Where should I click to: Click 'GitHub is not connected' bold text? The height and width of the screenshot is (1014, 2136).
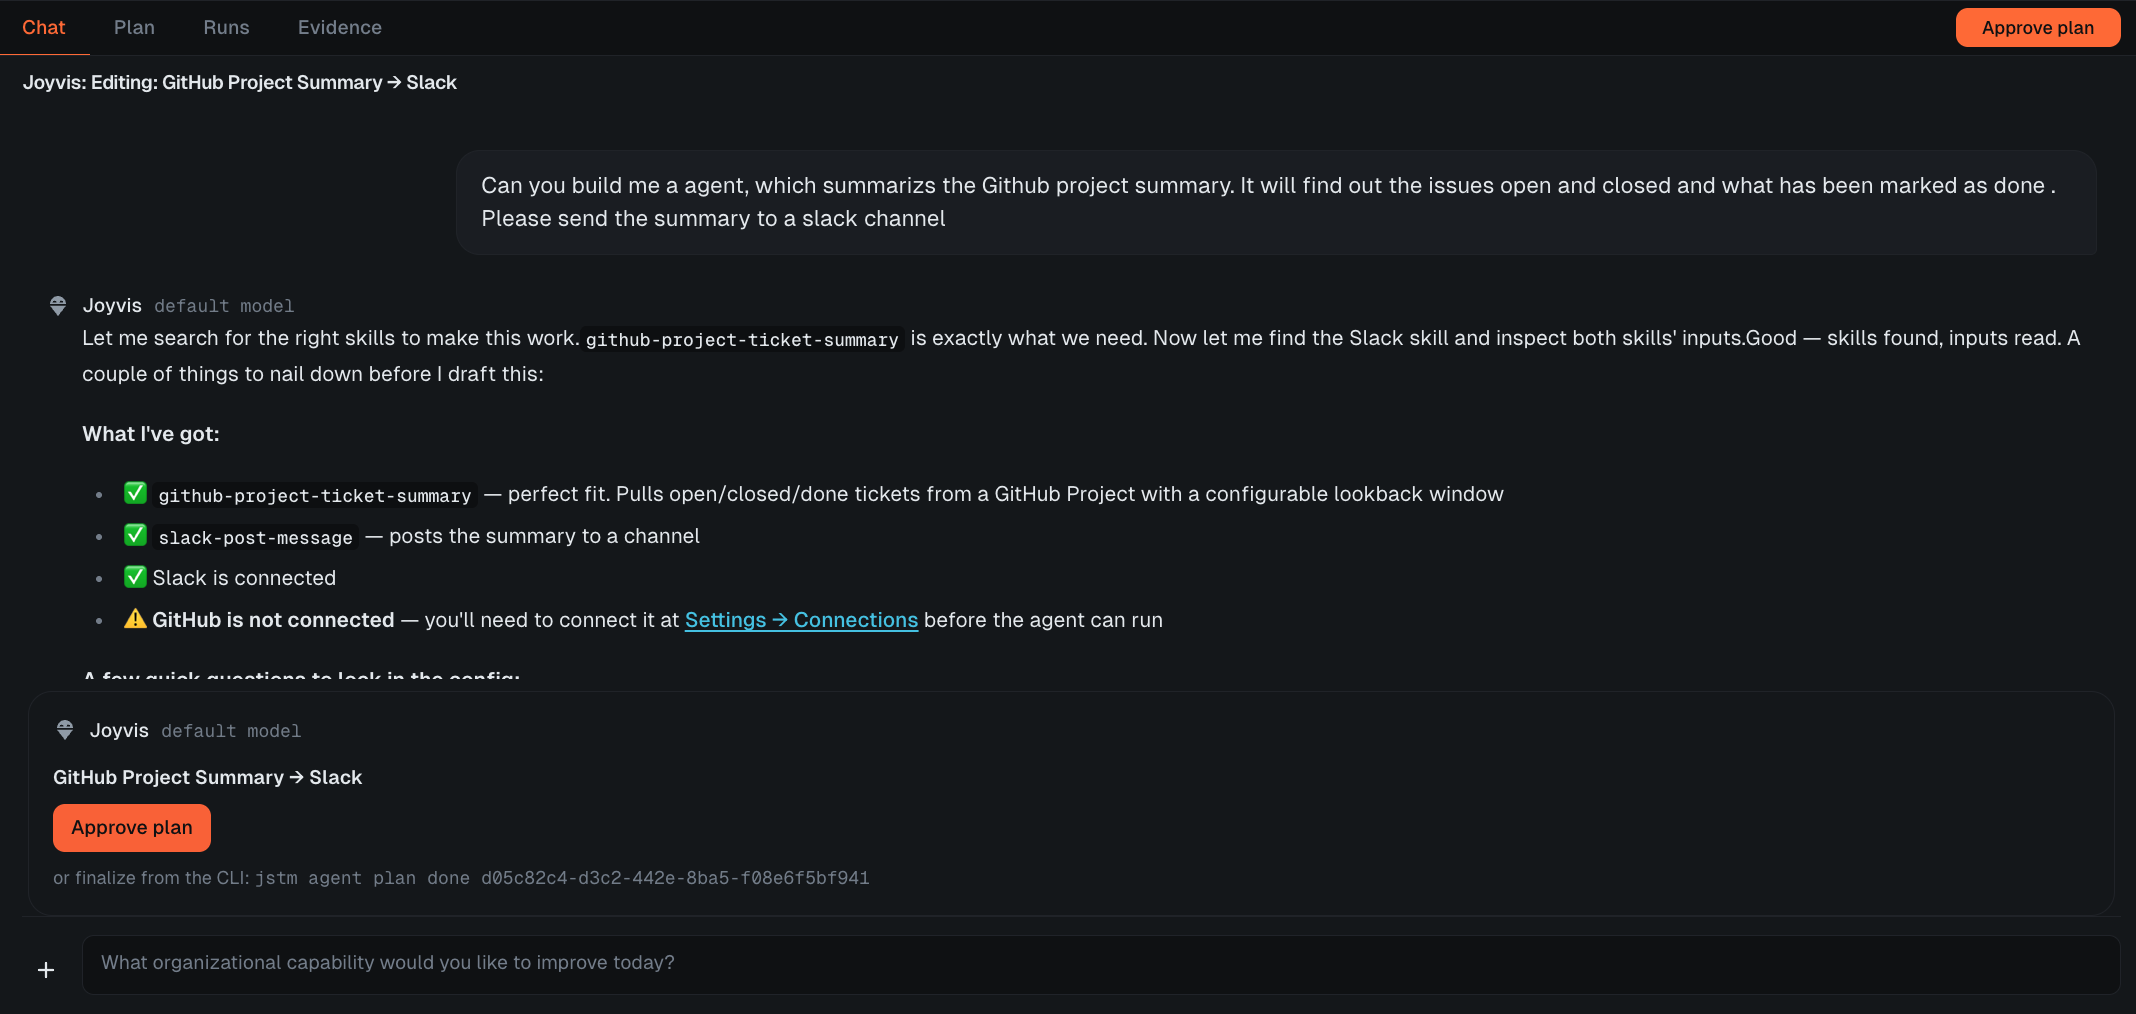[273, 620]
